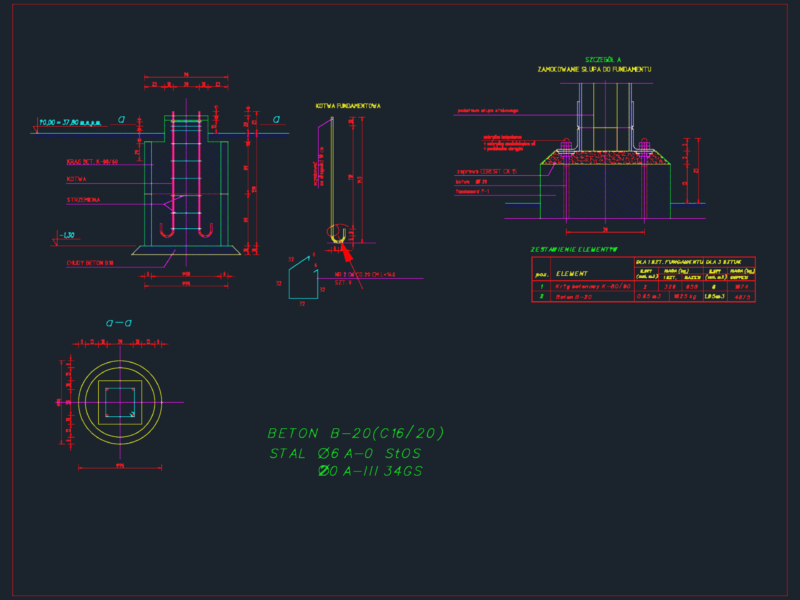
Task: Select the 'SZCZEGÓŁ A' green heading
Action: pos(603,60)
